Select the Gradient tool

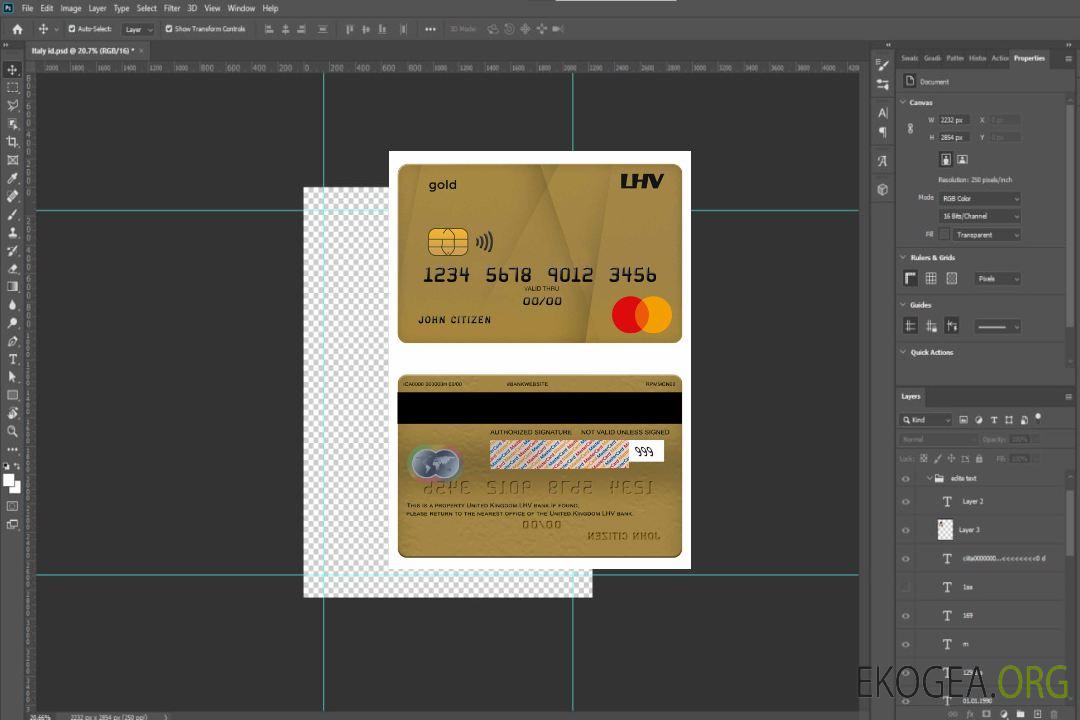tap(12, 287)
